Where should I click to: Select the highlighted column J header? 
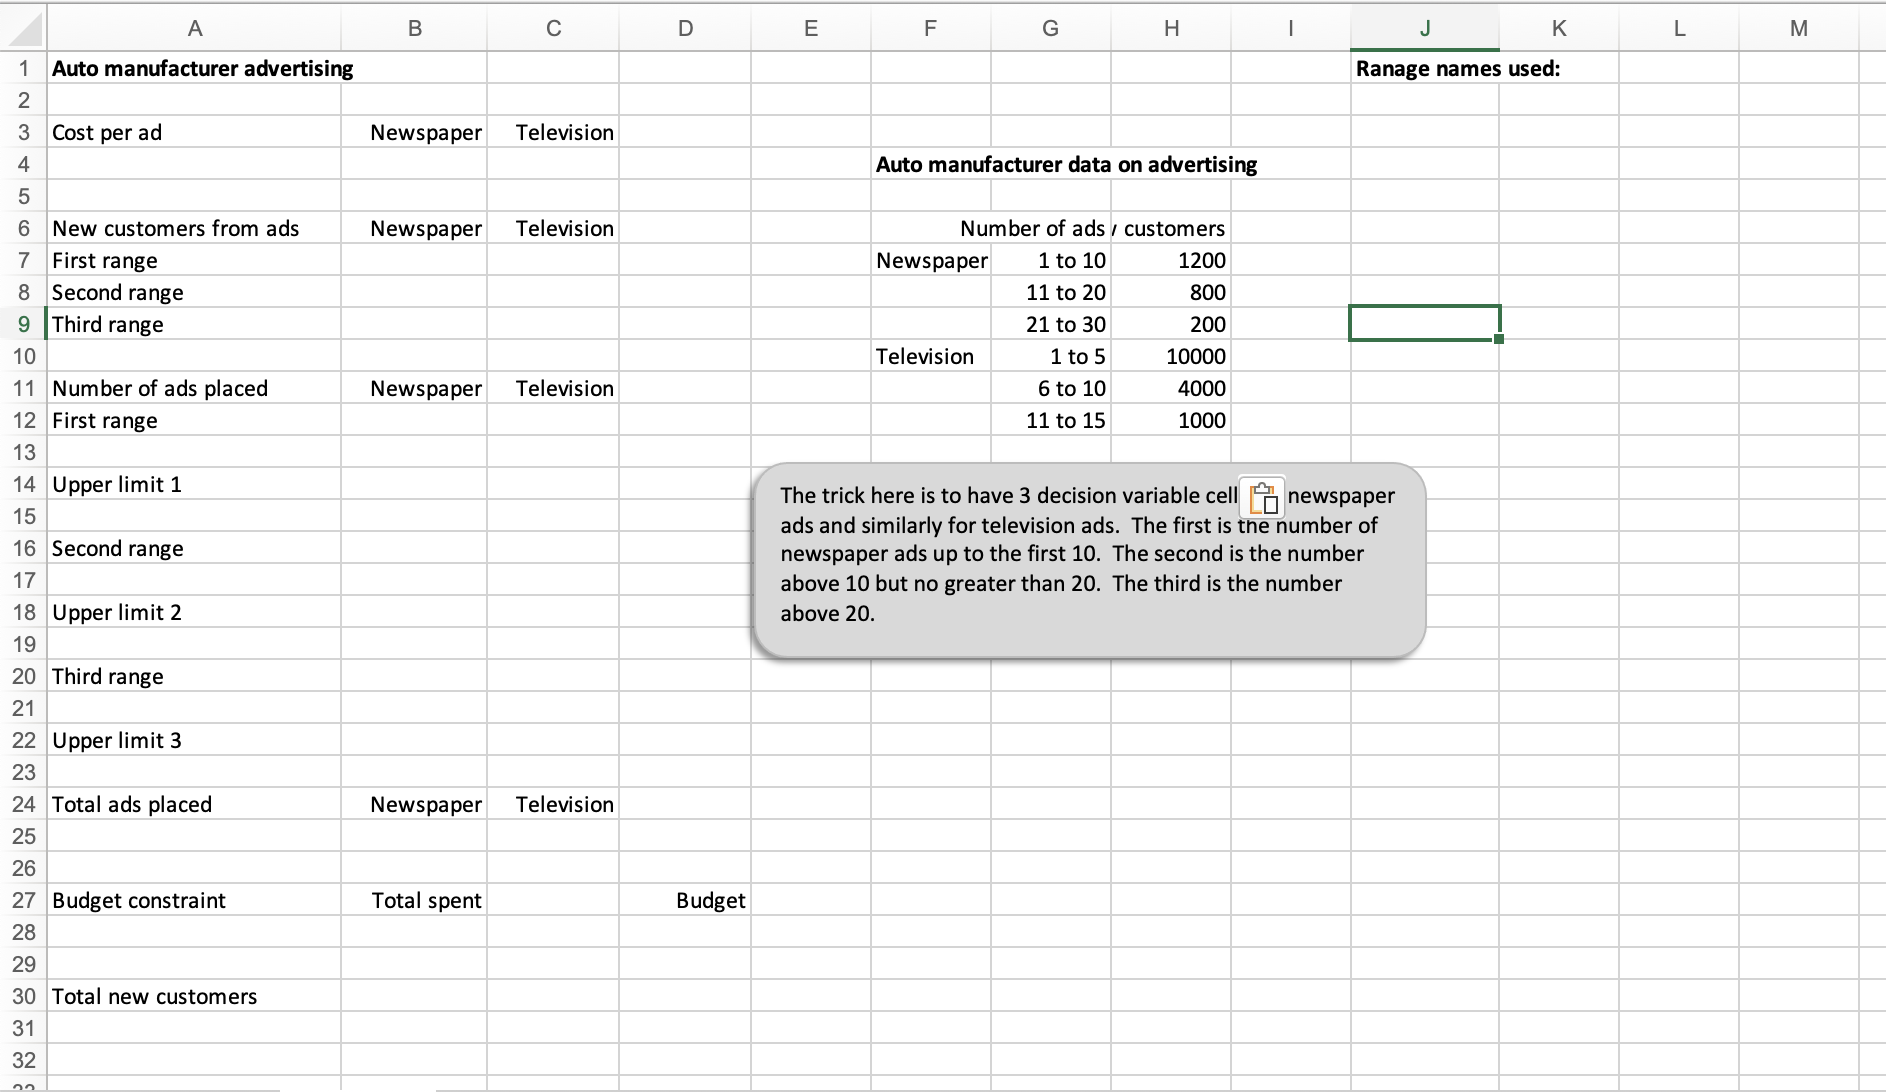point(1425,28)
